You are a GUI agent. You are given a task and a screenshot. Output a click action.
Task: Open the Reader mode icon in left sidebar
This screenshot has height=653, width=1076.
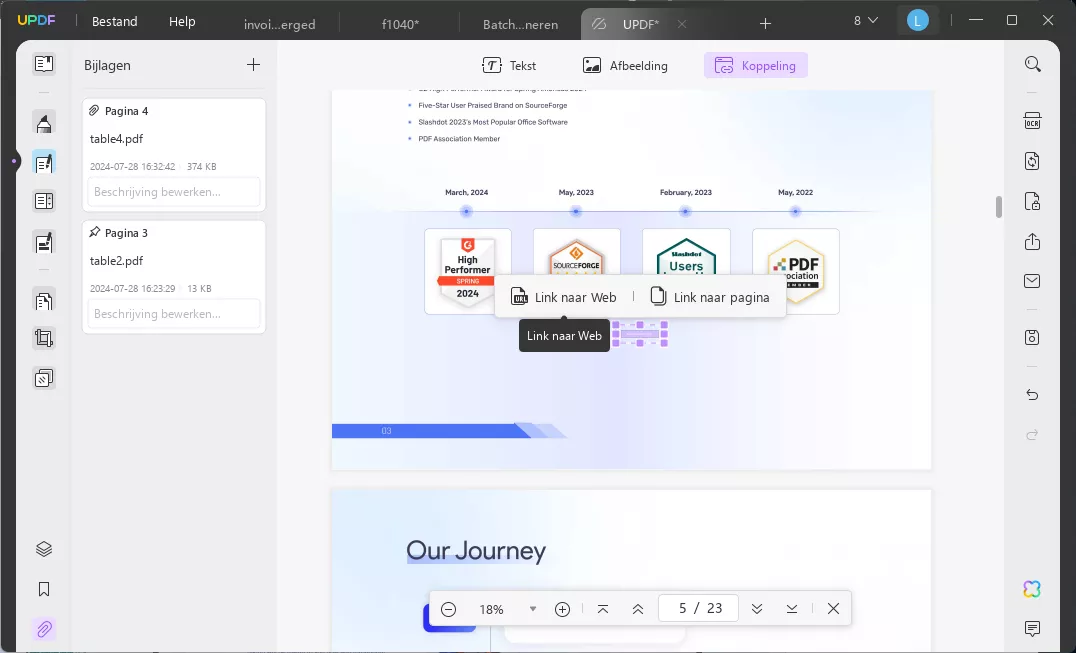pos(44,64)
